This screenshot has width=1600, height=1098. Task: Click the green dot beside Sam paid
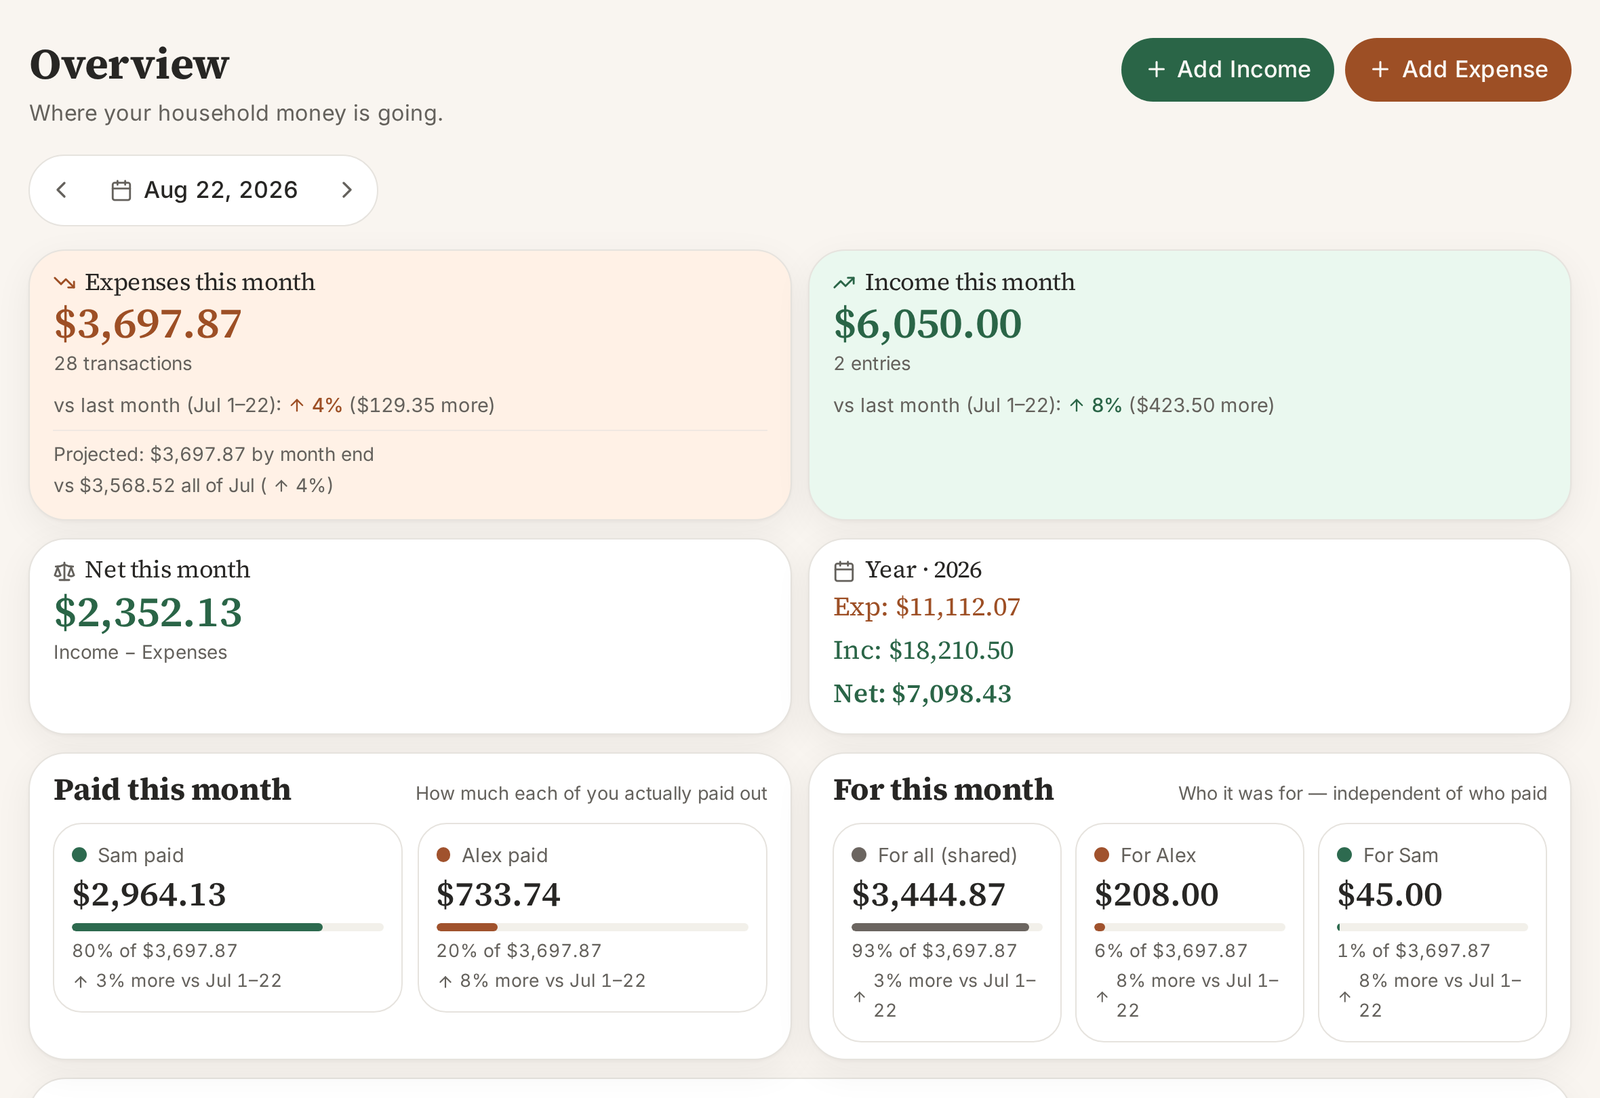[79, 855]
